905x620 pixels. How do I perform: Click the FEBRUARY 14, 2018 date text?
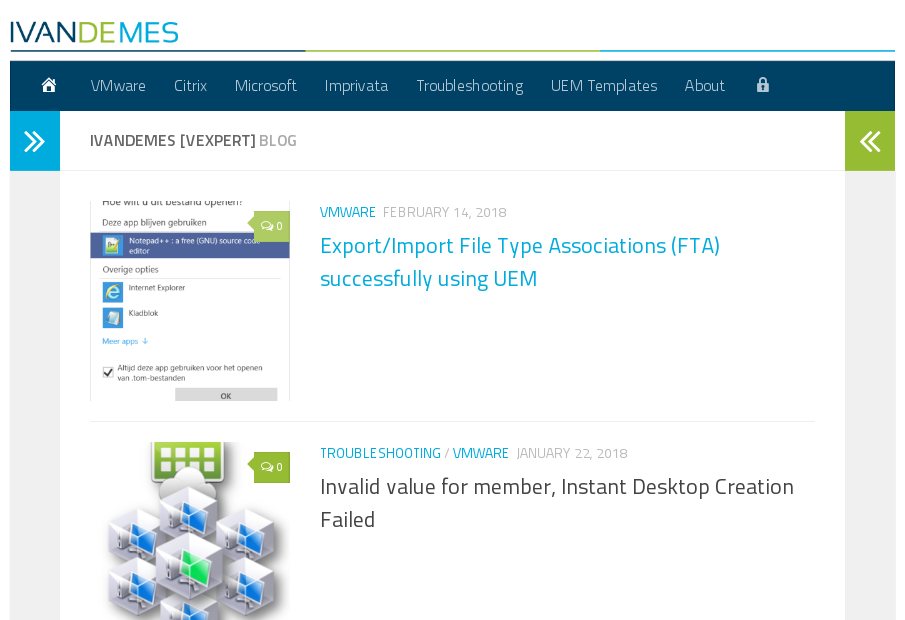[444, 212]
